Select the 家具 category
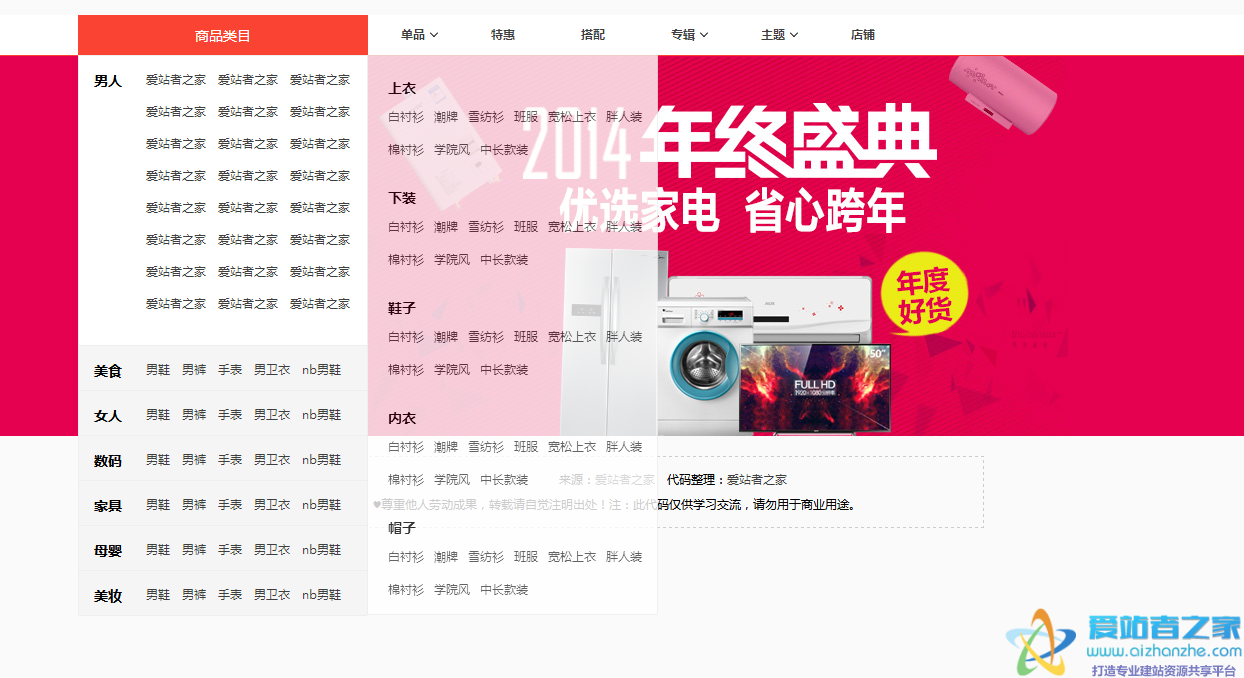 [108, 506]
